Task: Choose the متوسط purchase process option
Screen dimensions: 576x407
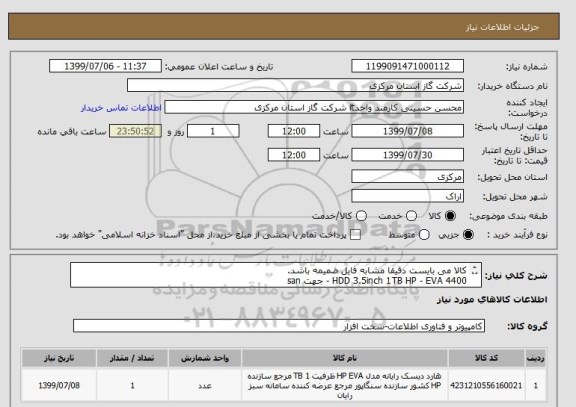Action: 424,235
